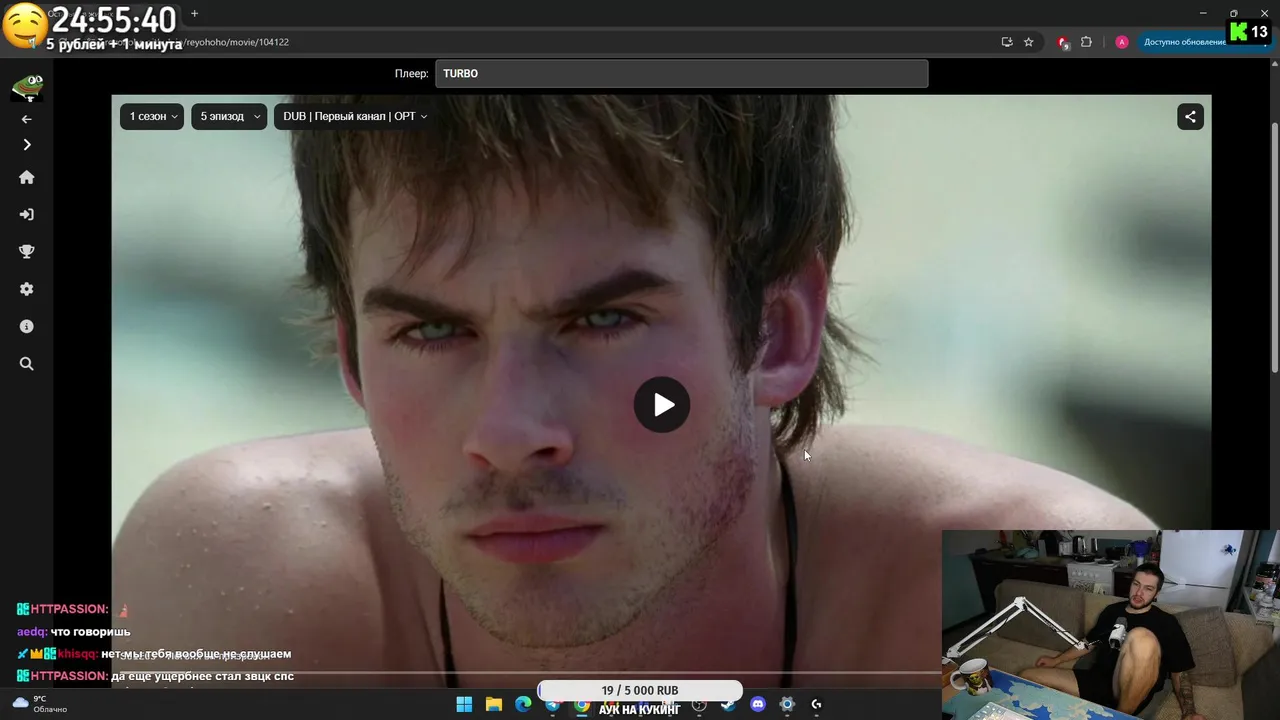Select the TURBO player field
The image size is (1280, 720).
coord(681,74)
